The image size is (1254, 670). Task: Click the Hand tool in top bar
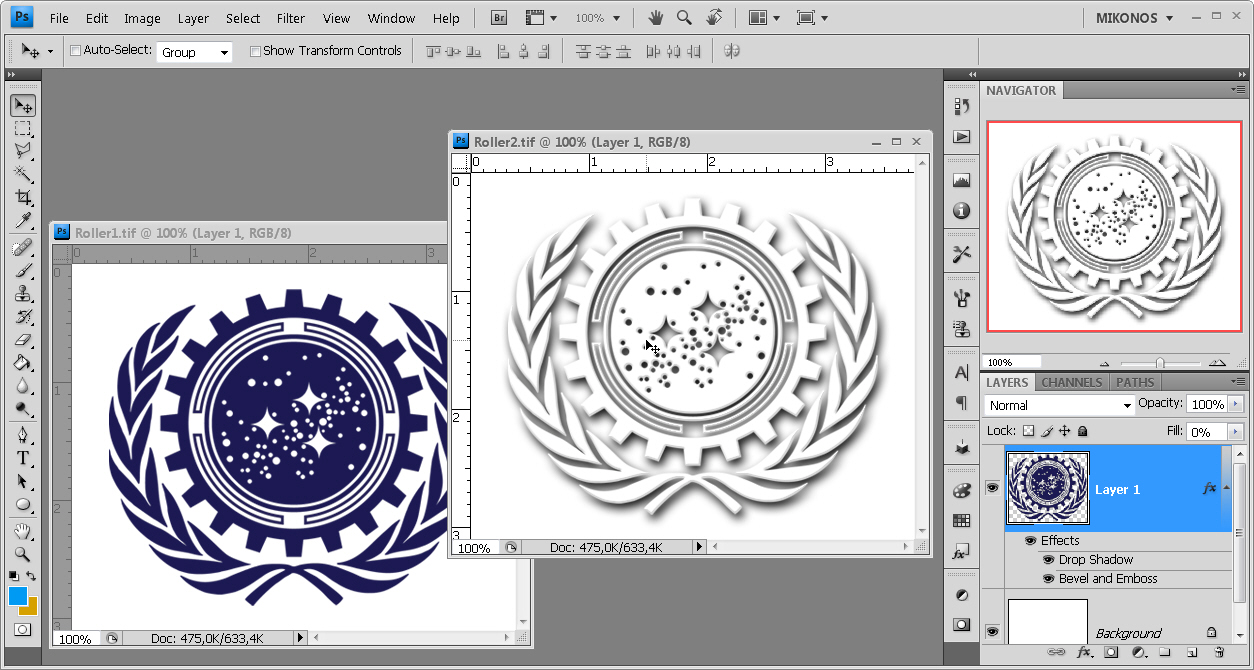click(656, 18)
